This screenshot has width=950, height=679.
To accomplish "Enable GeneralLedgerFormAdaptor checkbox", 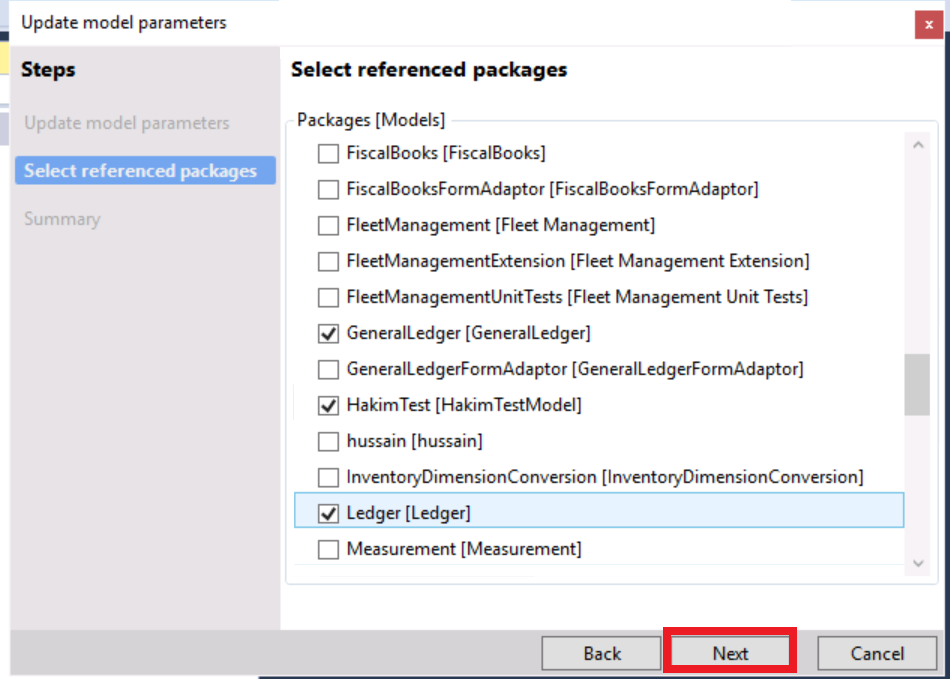I will point(328,369).
